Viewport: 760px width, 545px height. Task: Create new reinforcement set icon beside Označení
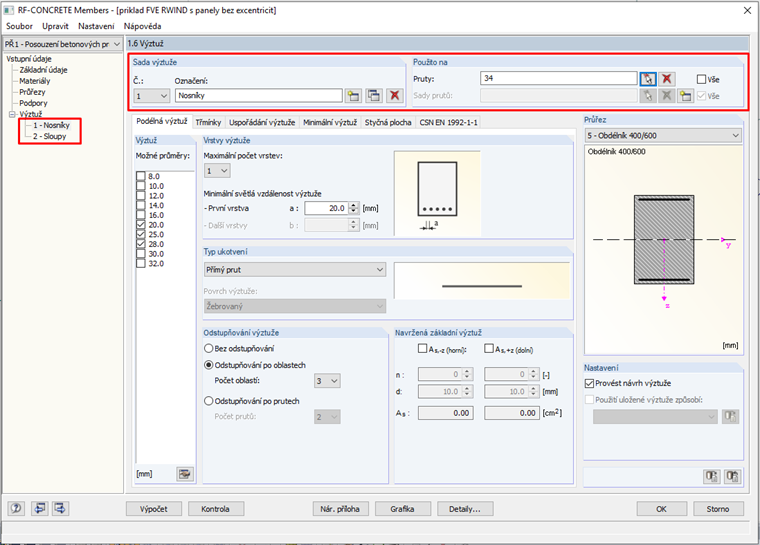pyautogui.click(x=353, y=96)
